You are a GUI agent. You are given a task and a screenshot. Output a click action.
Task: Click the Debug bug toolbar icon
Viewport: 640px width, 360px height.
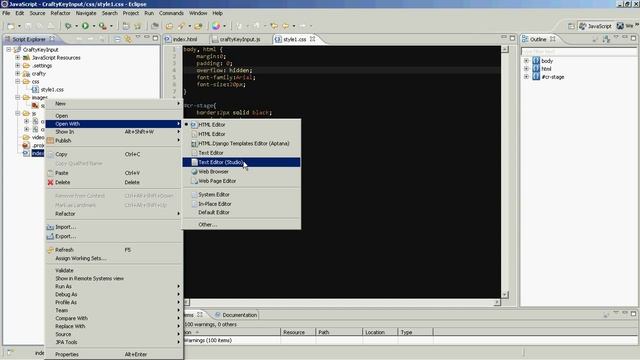click(x=68, y=26)
